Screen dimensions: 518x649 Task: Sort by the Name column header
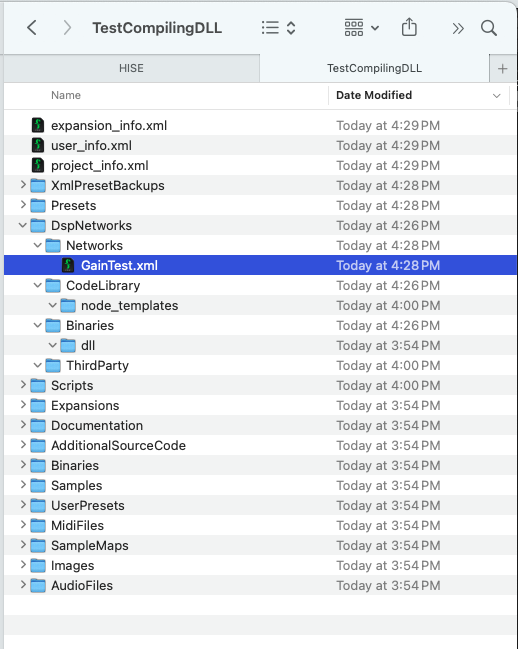[66, 95]
